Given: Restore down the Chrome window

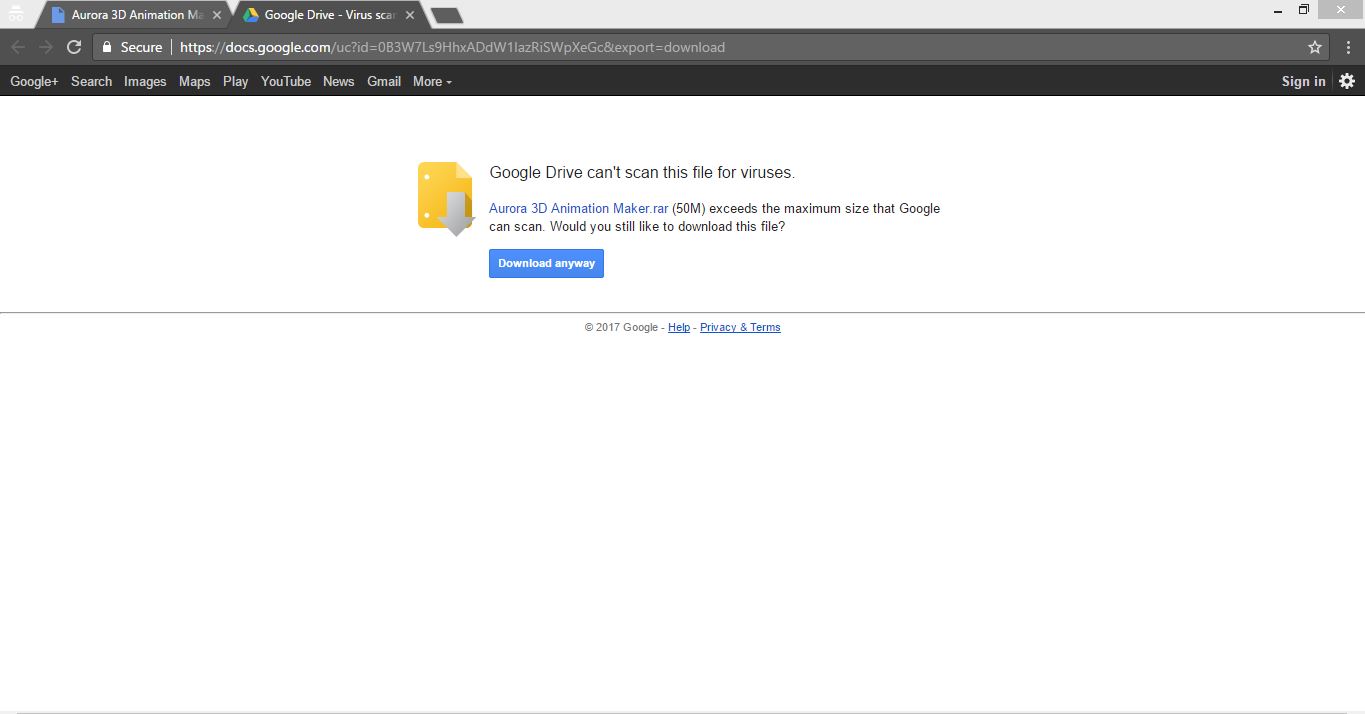Looking at the screenshot, I should [x=1303, y=10].
